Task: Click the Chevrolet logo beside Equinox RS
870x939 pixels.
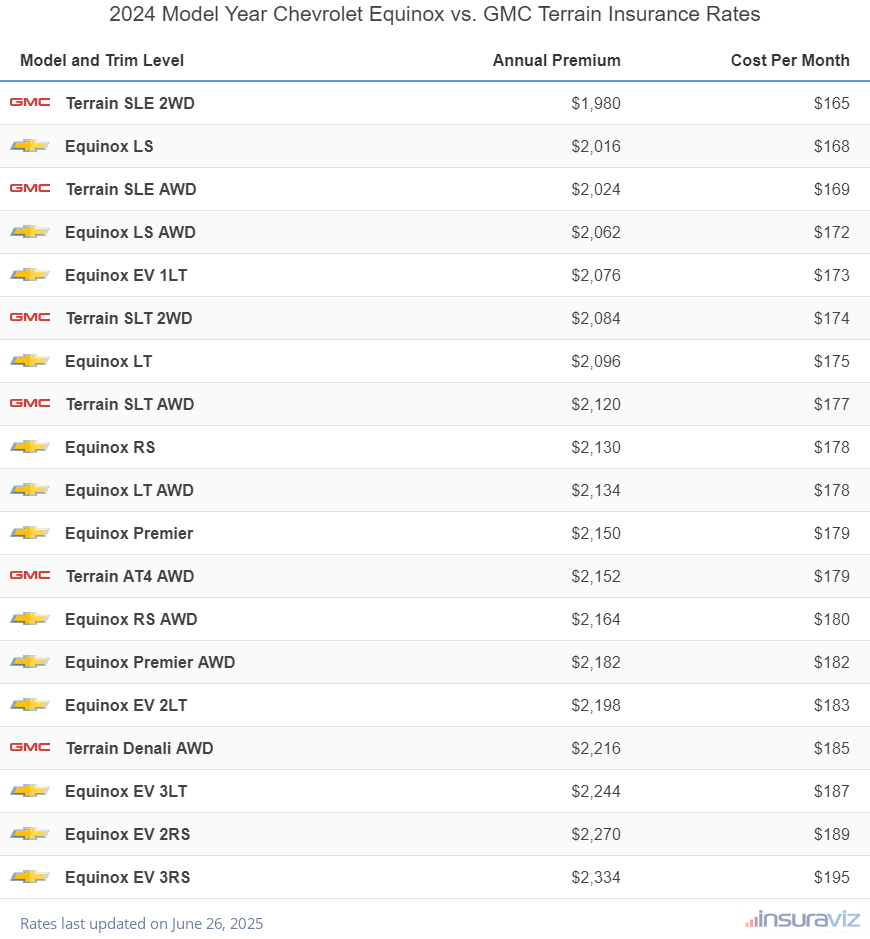Action: [30, 447]
